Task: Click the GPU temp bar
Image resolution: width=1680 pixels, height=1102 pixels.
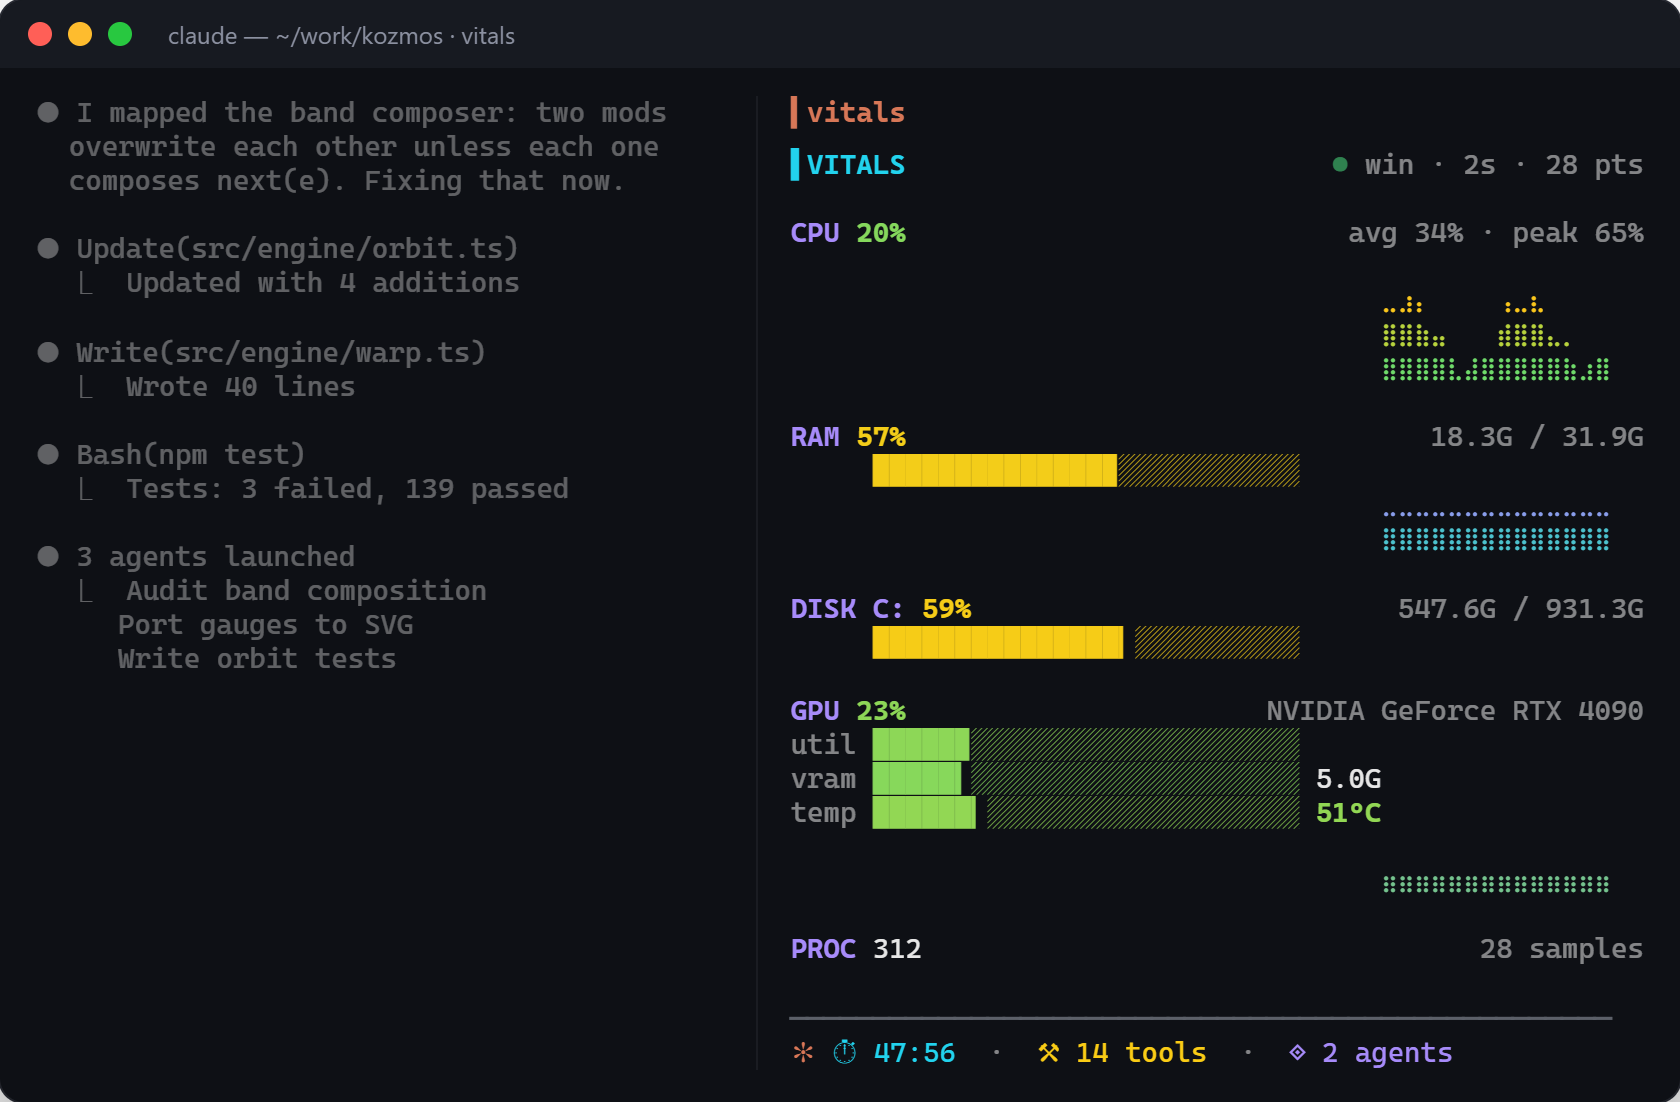Action: tap(1086, 812)
